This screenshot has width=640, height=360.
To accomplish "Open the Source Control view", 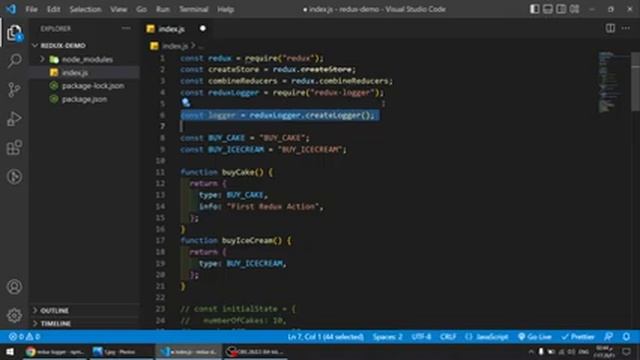I will point(14,89).
